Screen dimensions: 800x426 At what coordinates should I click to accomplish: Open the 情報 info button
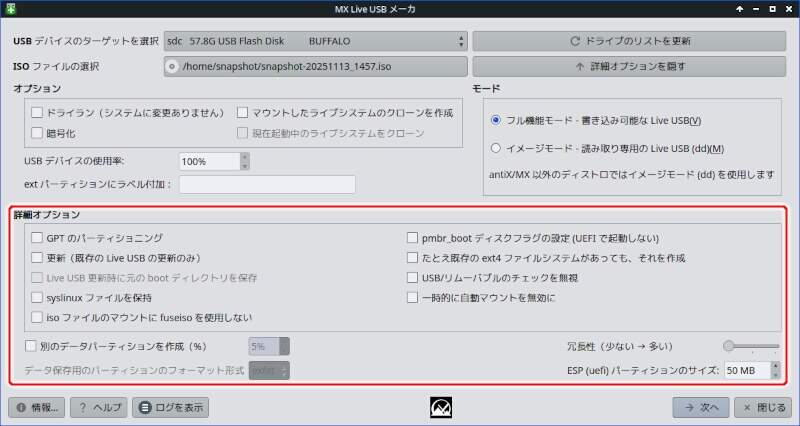(x=37, y=407)
